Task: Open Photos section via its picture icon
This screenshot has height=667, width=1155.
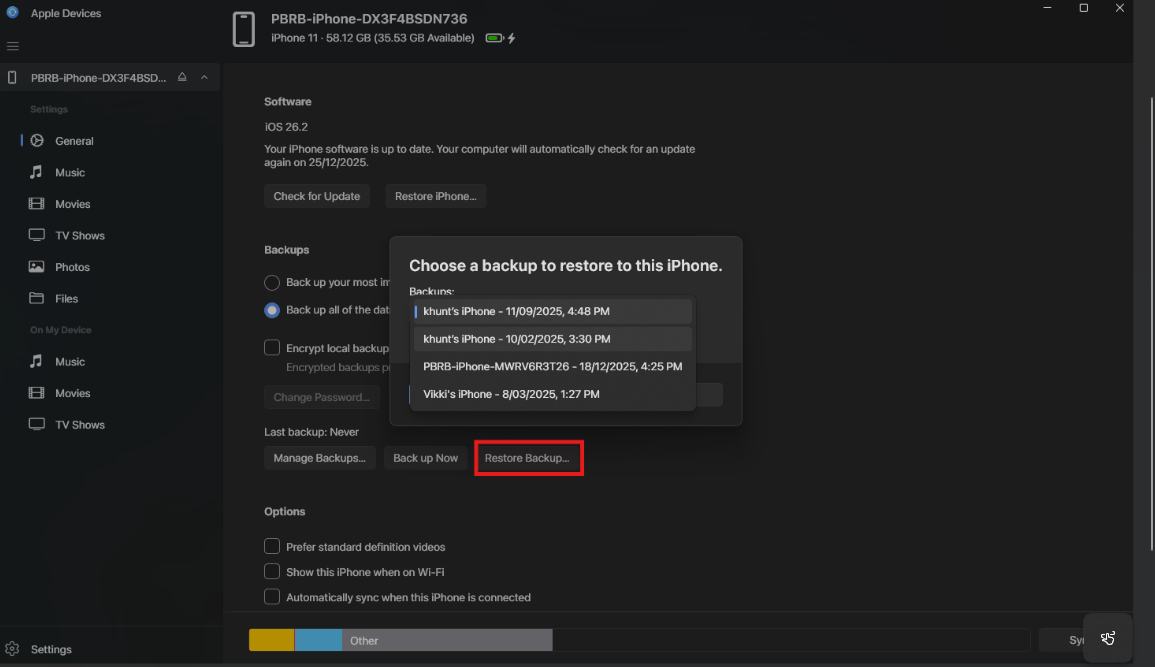Action: tap(37, 267)
